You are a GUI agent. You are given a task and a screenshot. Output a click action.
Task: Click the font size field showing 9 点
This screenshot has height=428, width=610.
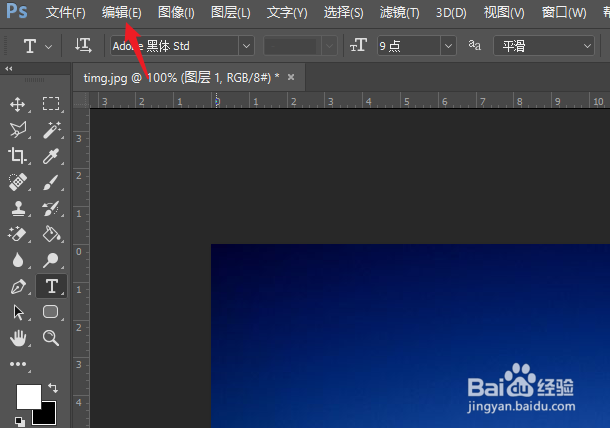[409, 46]
